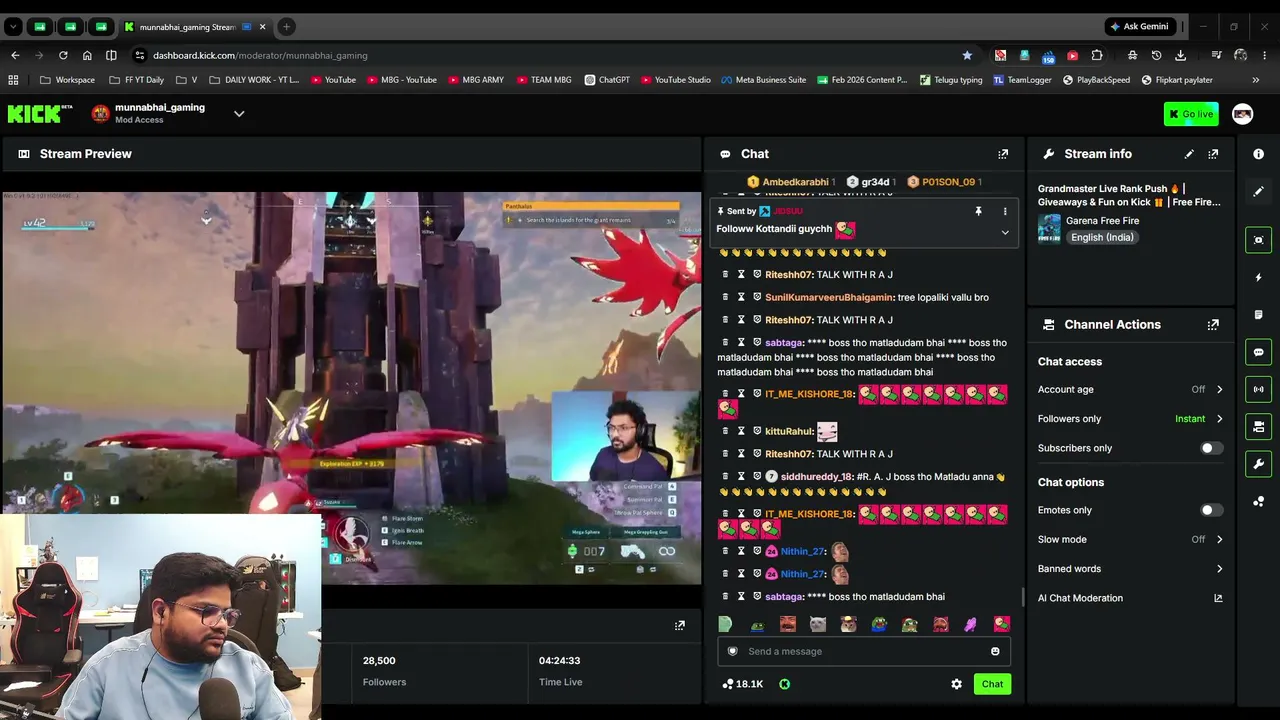Open Chrome extensions puzzle icon
Viewport: 1280px width, 720px height.
[1097, 55]
